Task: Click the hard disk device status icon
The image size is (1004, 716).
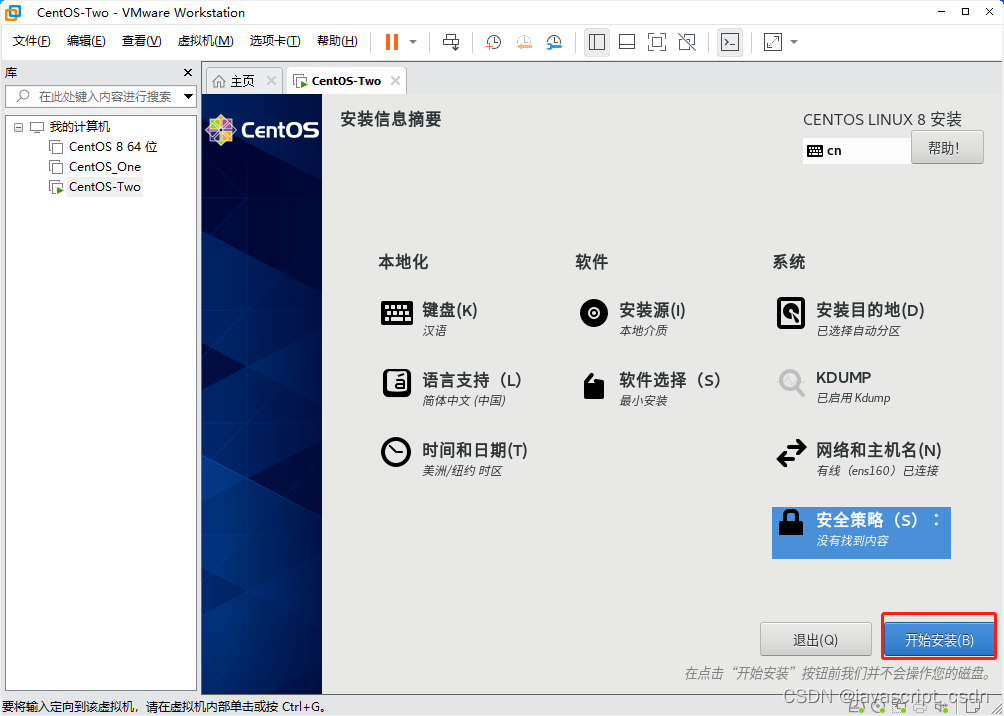Action: click(855, 708)
